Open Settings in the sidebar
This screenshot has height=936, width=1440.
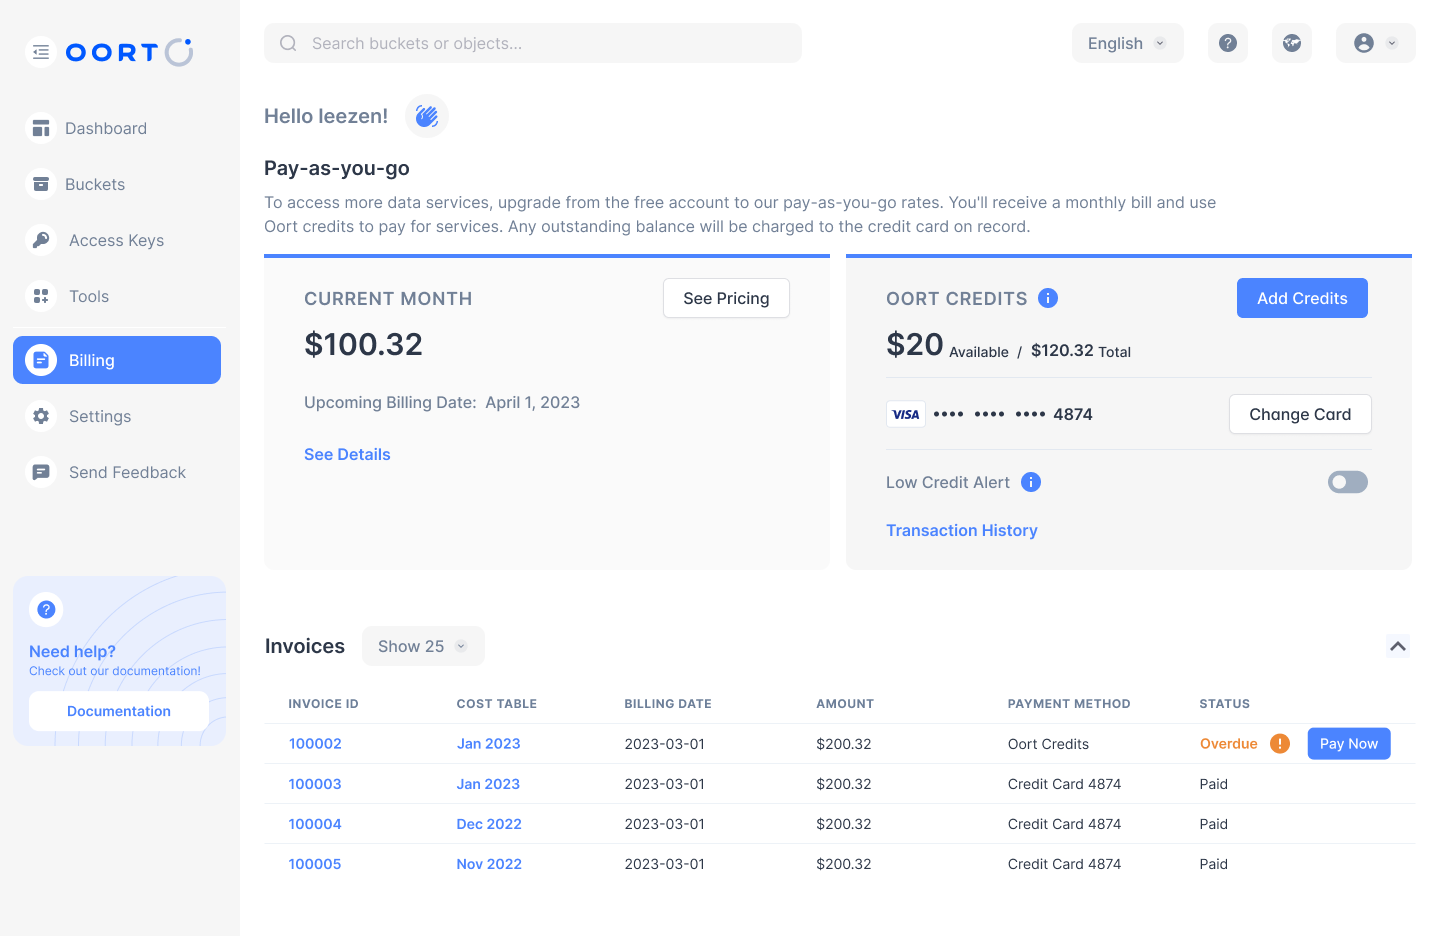99,416
